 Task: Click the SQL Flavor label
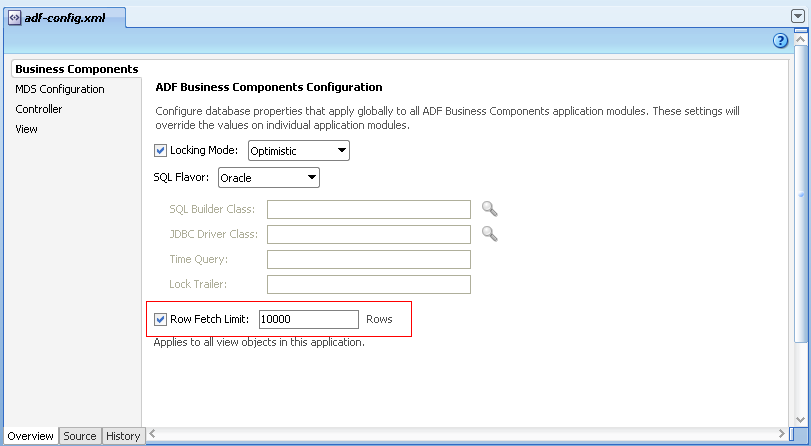(x=181, y=177)
